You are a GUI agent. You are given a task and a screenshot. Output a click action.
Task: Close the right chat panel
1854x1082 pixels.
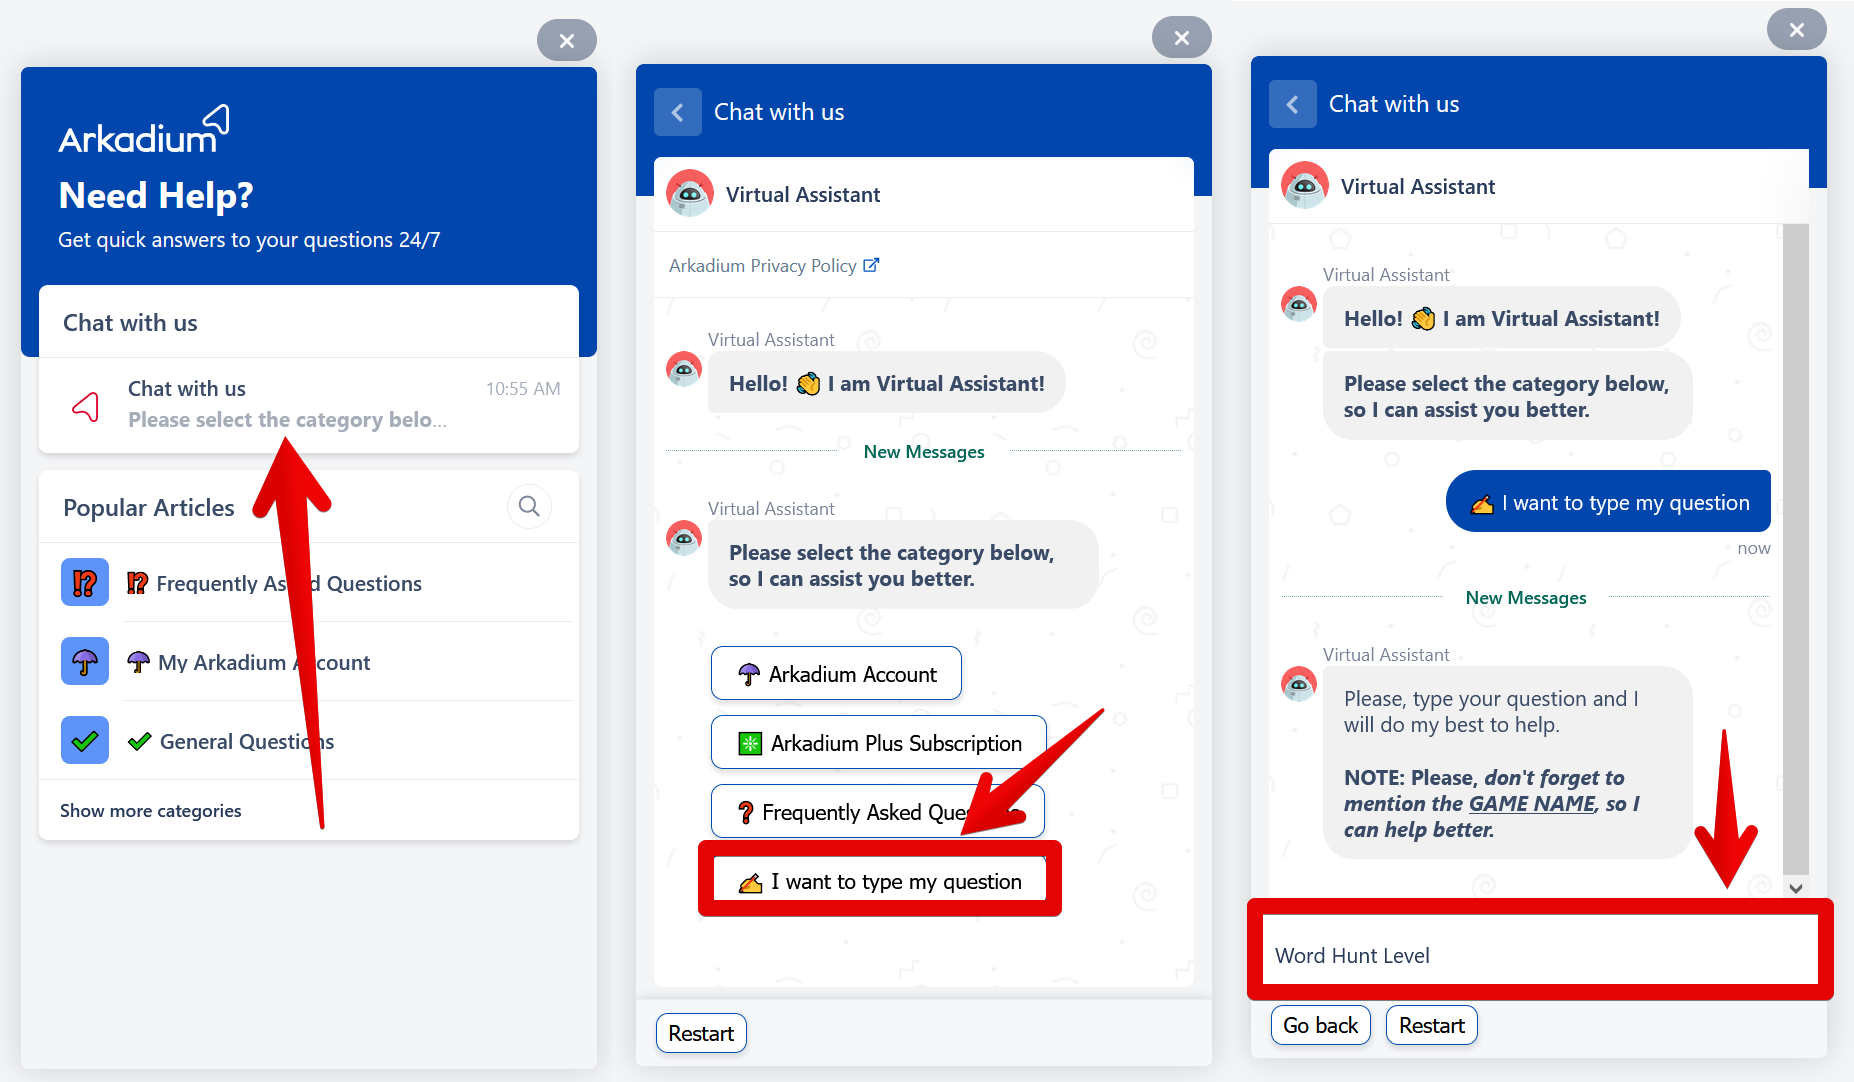(1796, 30)
